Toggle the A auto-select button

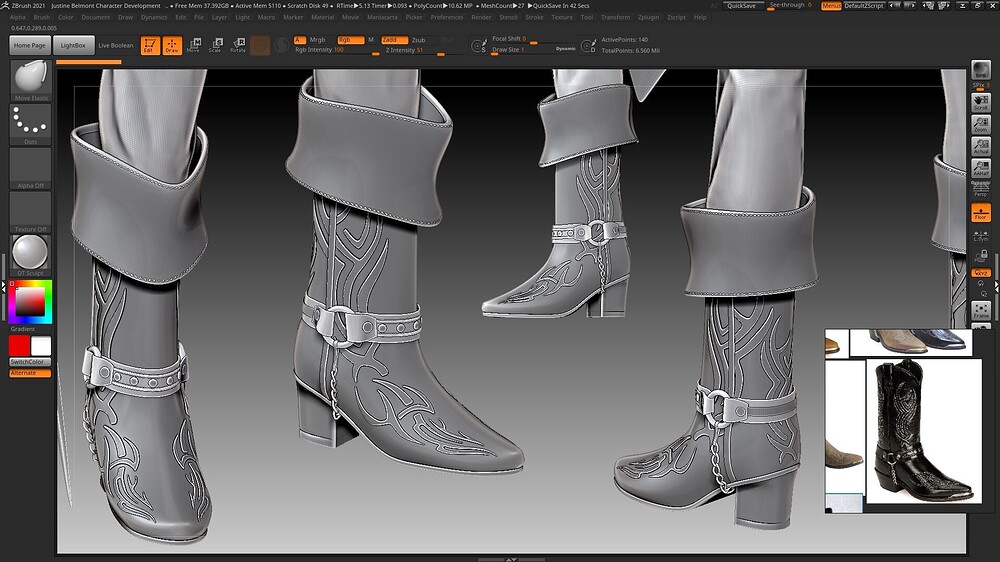[x=298, y=40]
